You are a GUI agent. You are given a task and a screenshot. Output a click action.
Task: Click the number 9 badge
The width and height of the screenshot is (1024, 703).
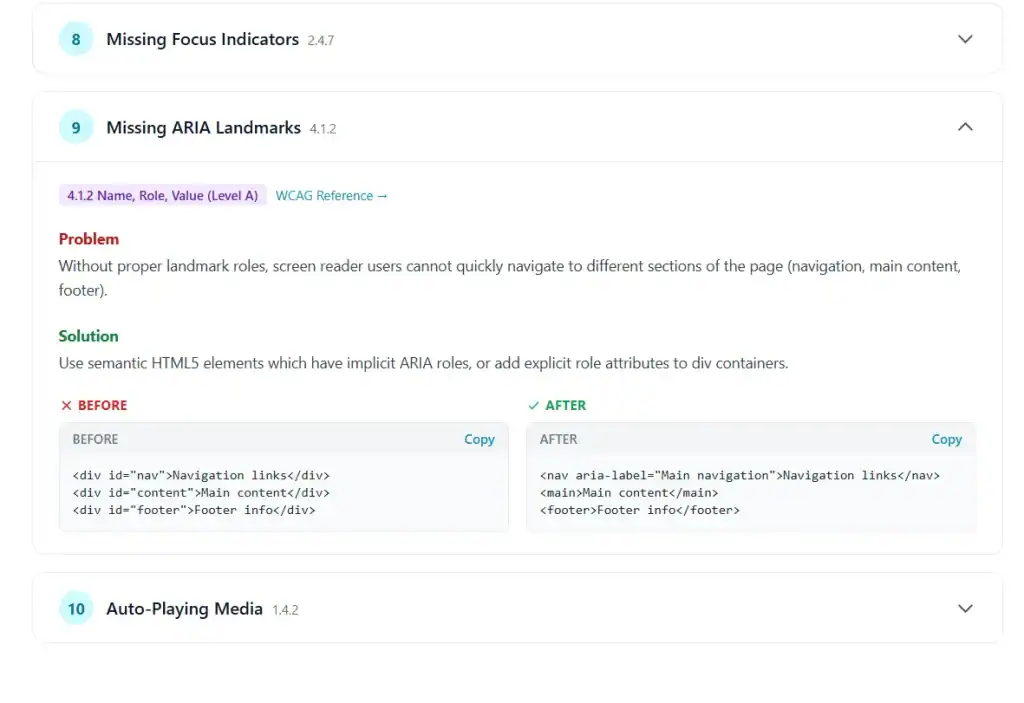(76, 127)
